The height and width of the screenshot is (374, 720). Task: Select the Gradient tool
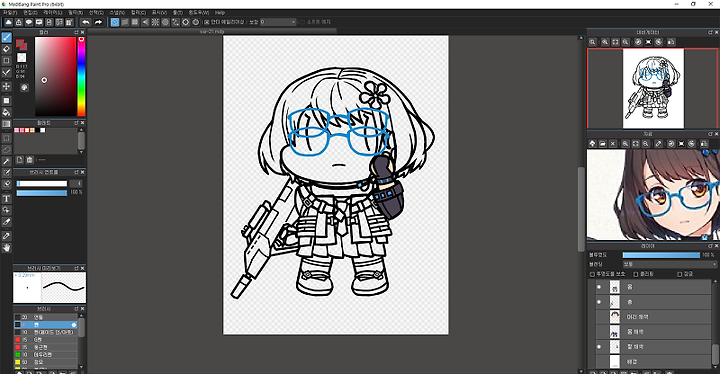click(x=6, y=124)
